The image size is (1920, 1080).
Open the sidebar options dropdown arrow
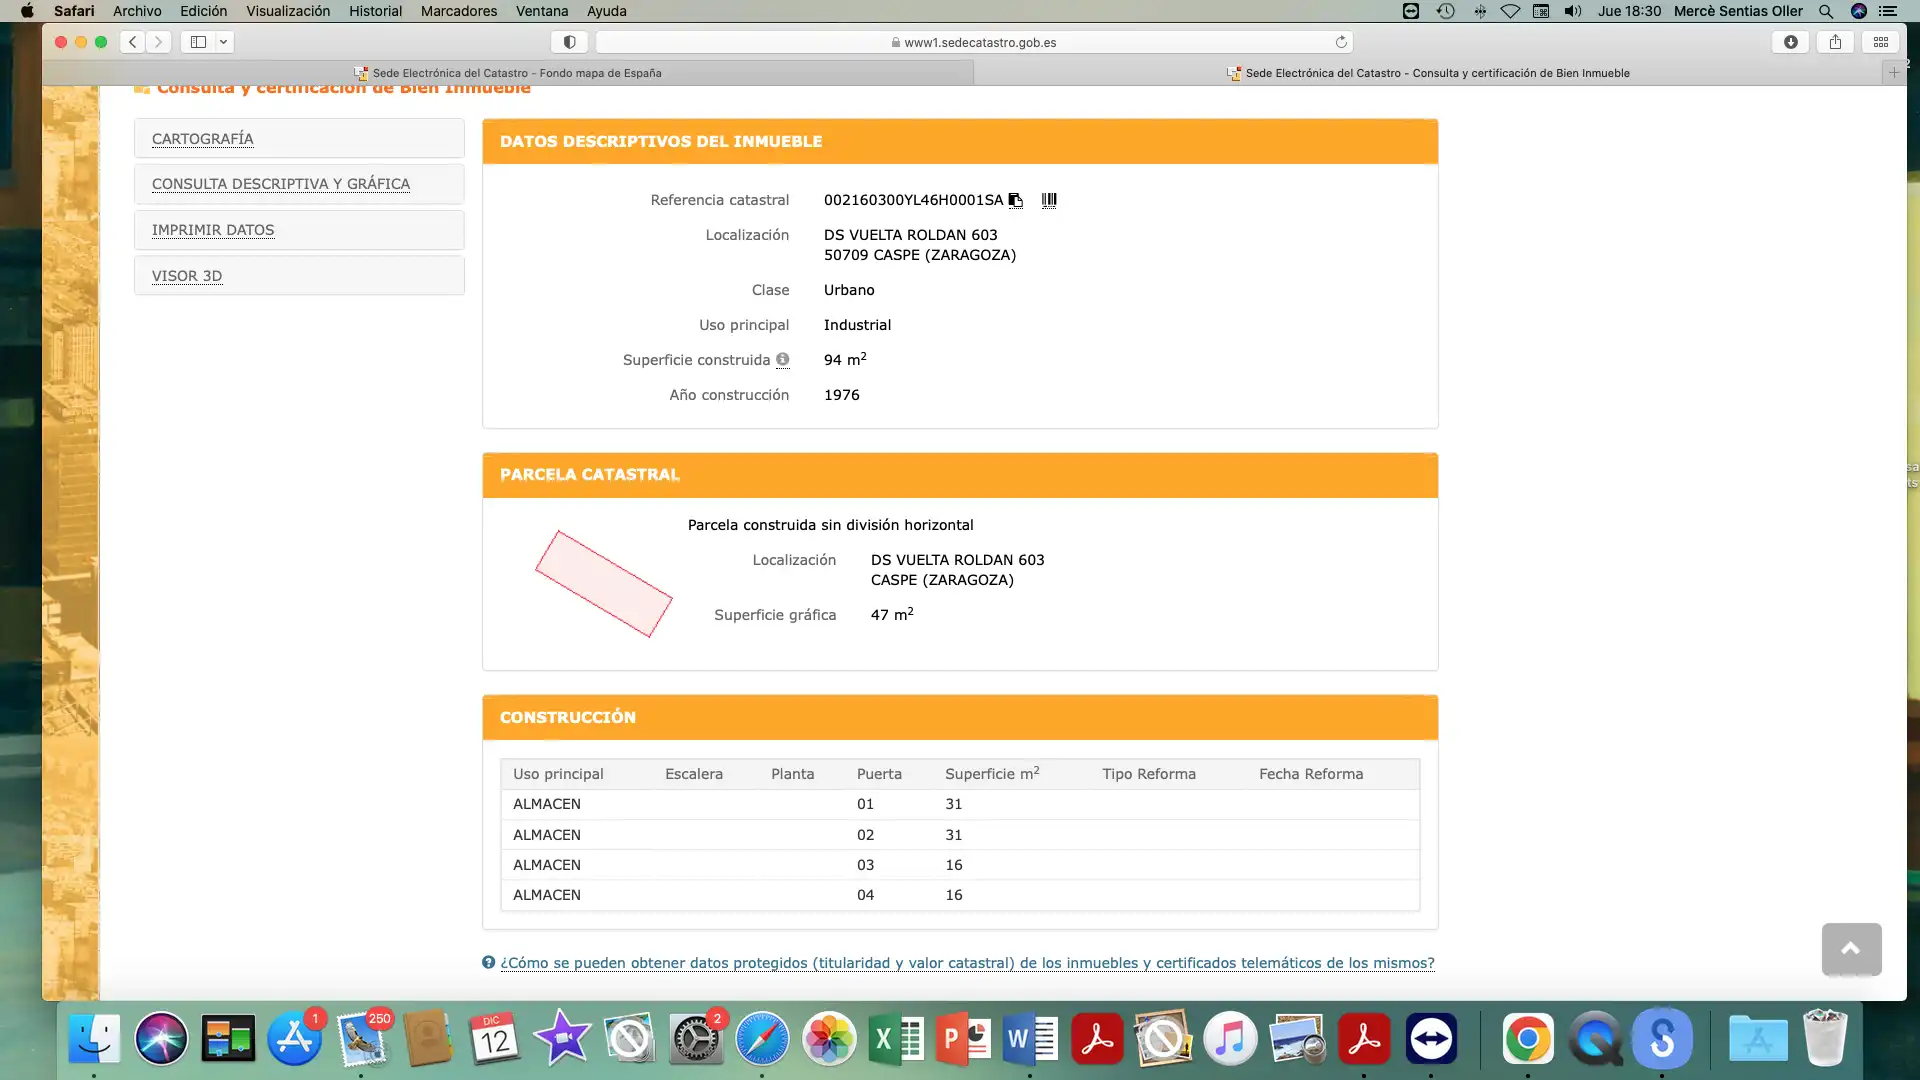point(224,42)
